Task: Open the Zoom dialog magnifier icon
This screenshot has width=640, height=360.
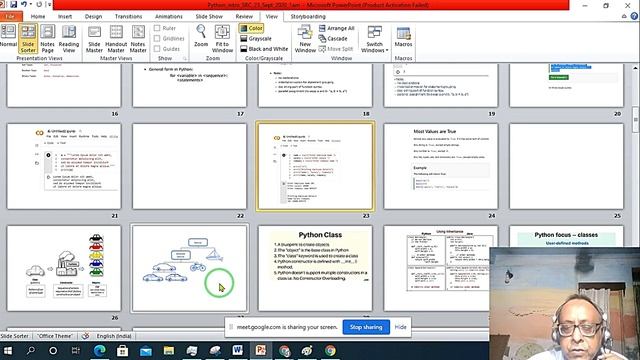Action: tap(201, 36)
